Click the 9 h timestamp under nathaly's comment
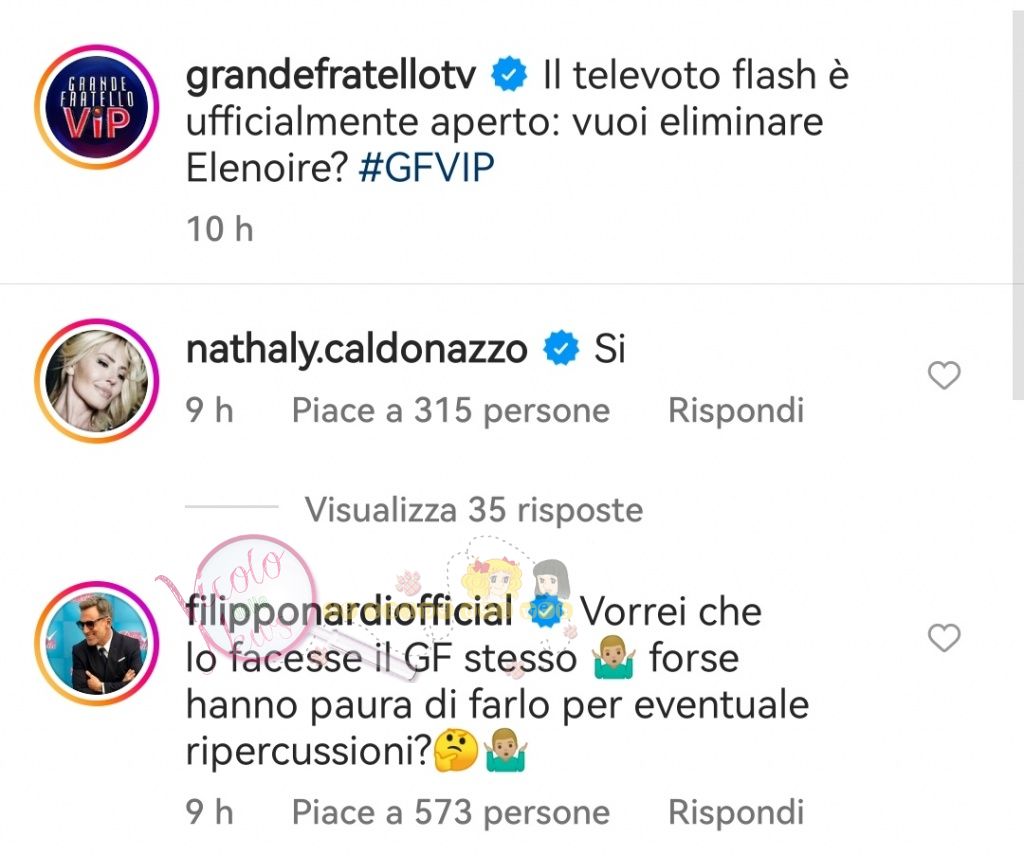 point(210,411)
